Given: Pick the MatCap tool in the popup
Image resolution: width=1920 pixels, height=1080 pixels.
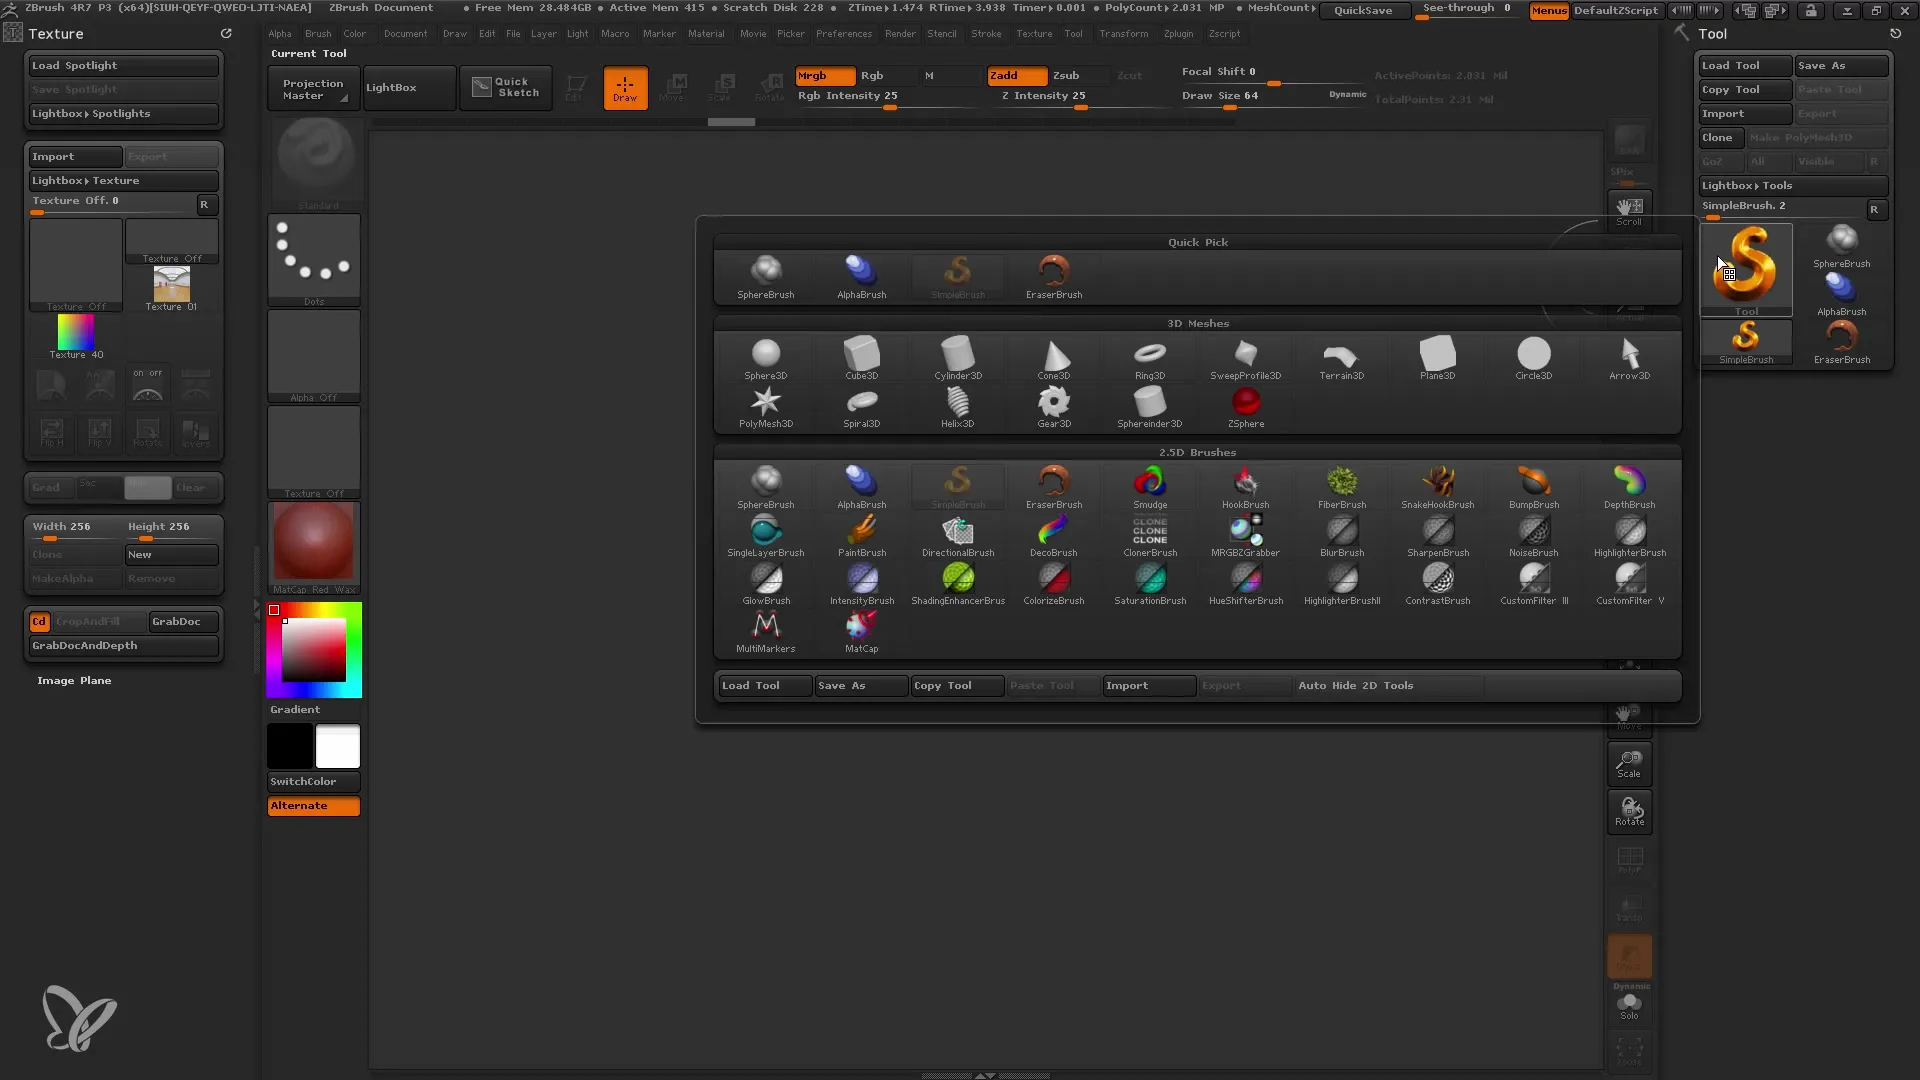Looking at the screenshot, I should coord(861,632).
